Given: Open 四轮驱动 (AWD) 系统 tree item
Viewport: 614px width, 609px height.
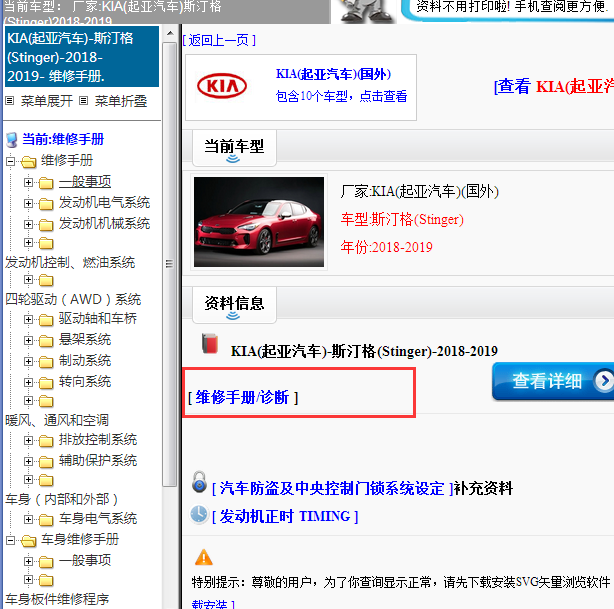Looking at the screenshot, I should pos(73,300).
